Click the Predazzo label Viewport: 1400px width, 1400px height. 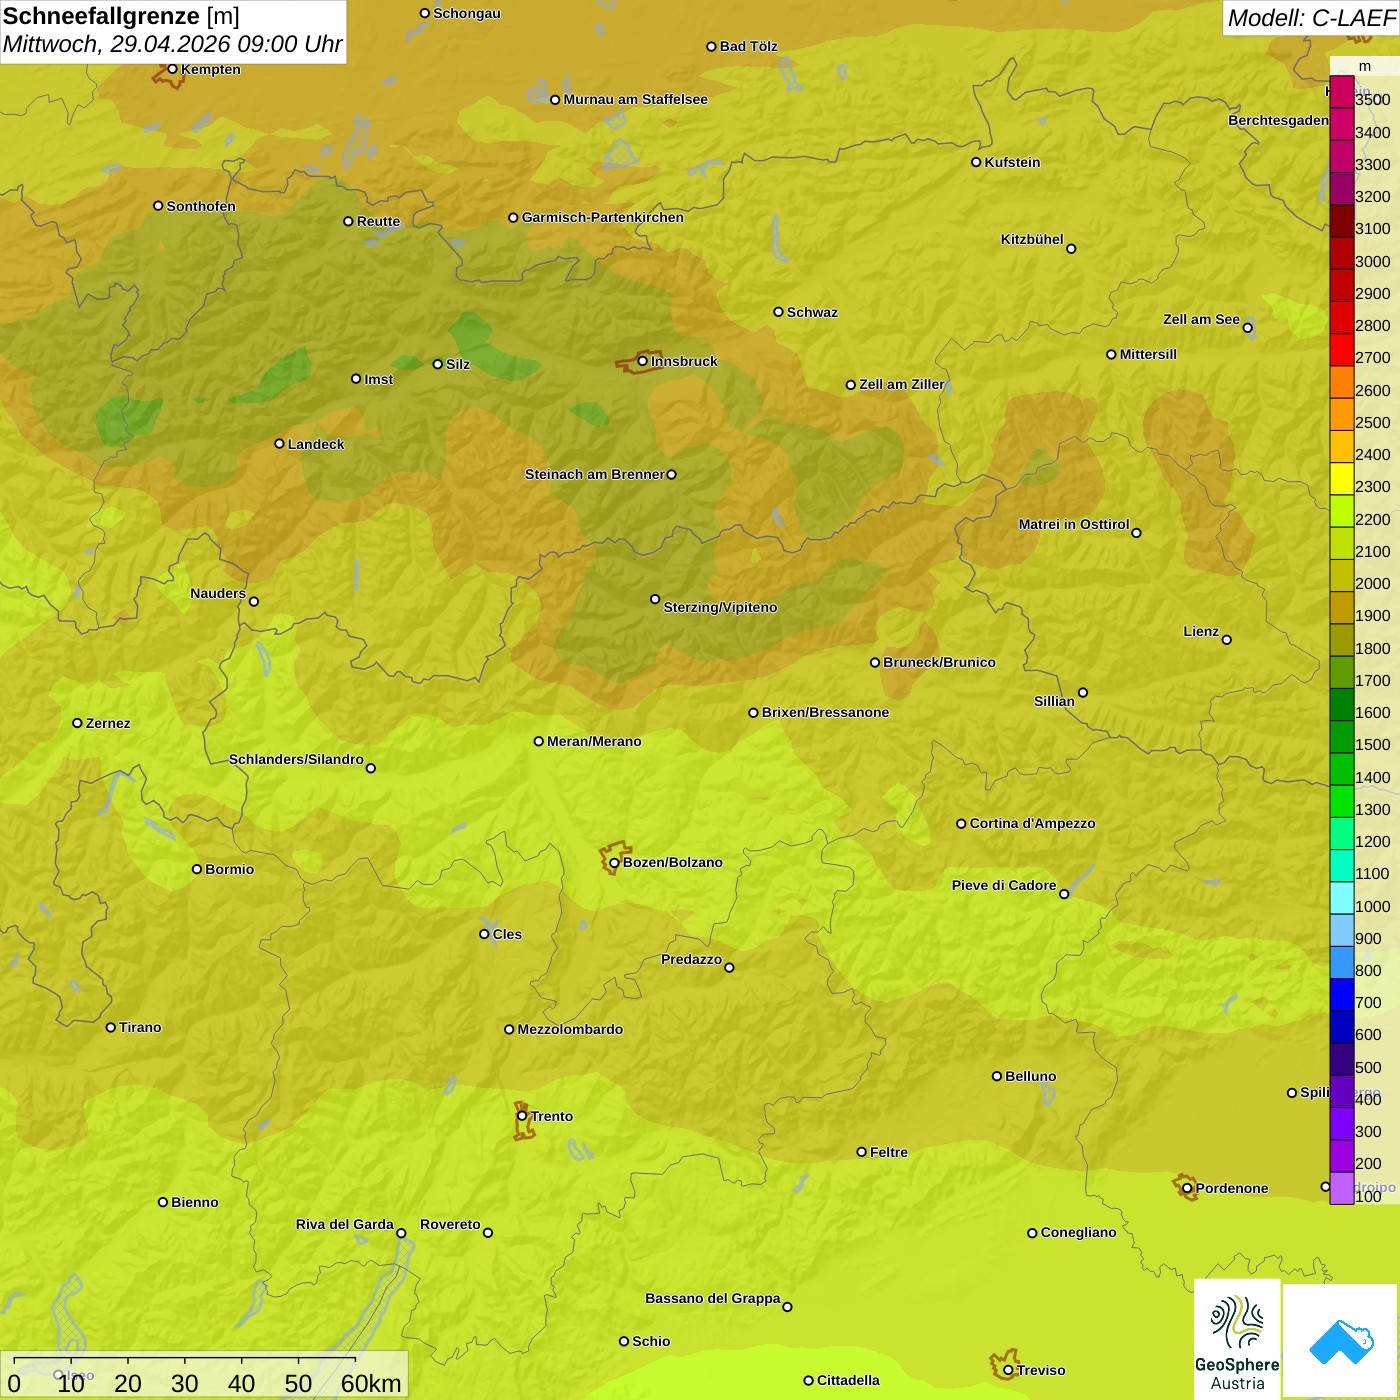point(691,959)
